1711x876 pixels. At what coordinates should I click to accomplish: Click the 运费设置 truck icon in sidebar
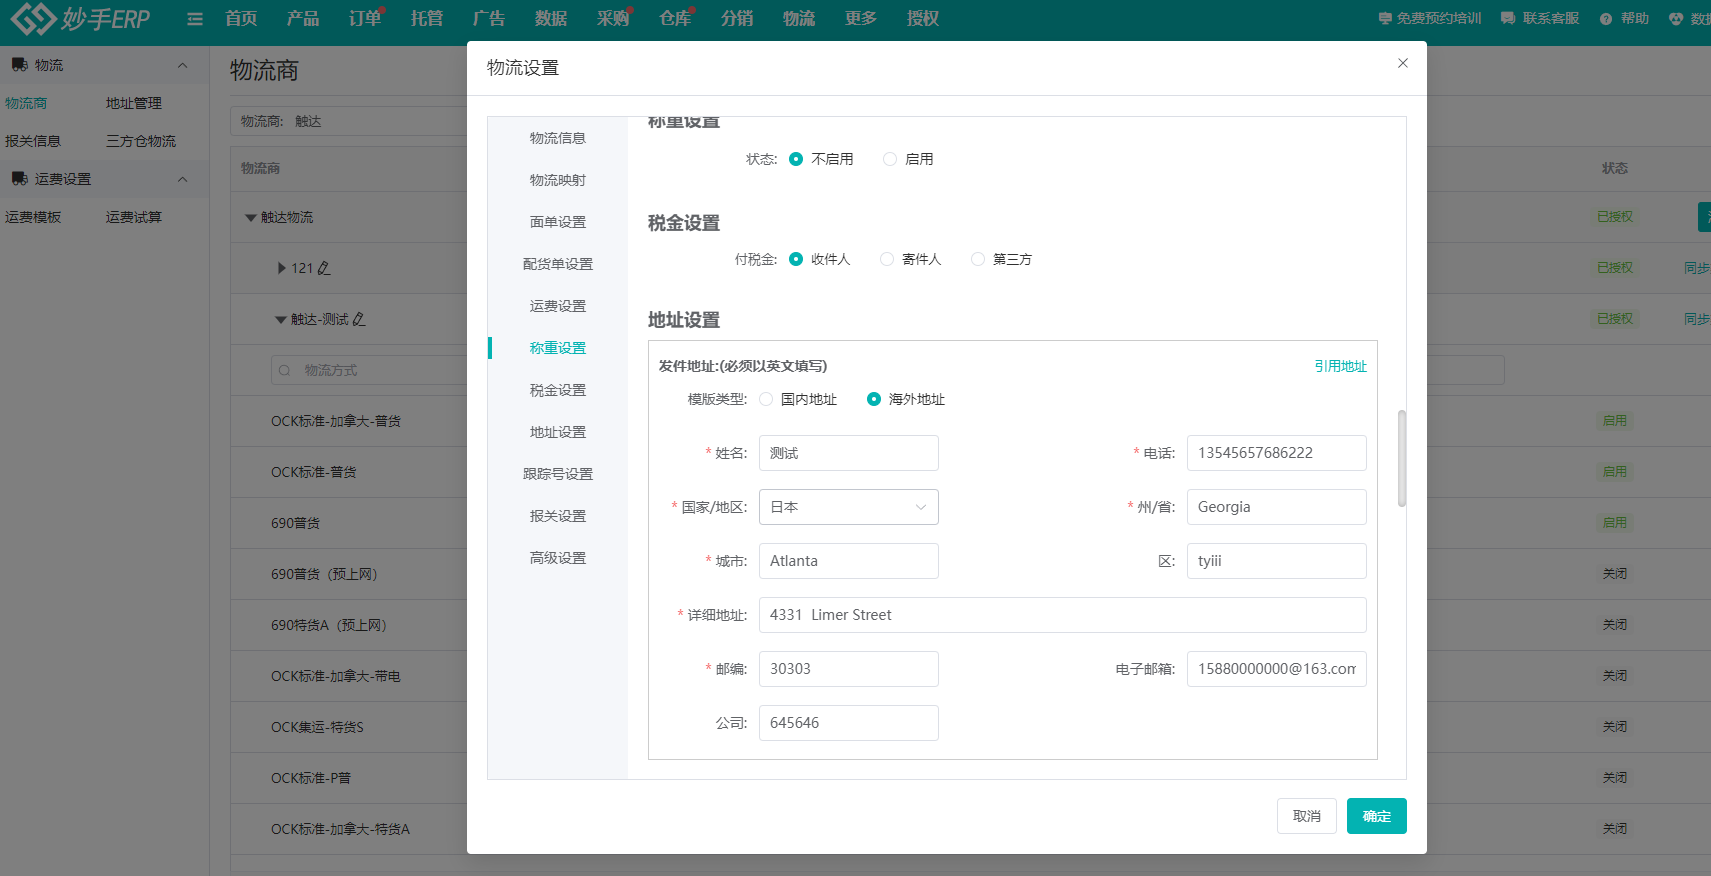[x=19, y=179]
